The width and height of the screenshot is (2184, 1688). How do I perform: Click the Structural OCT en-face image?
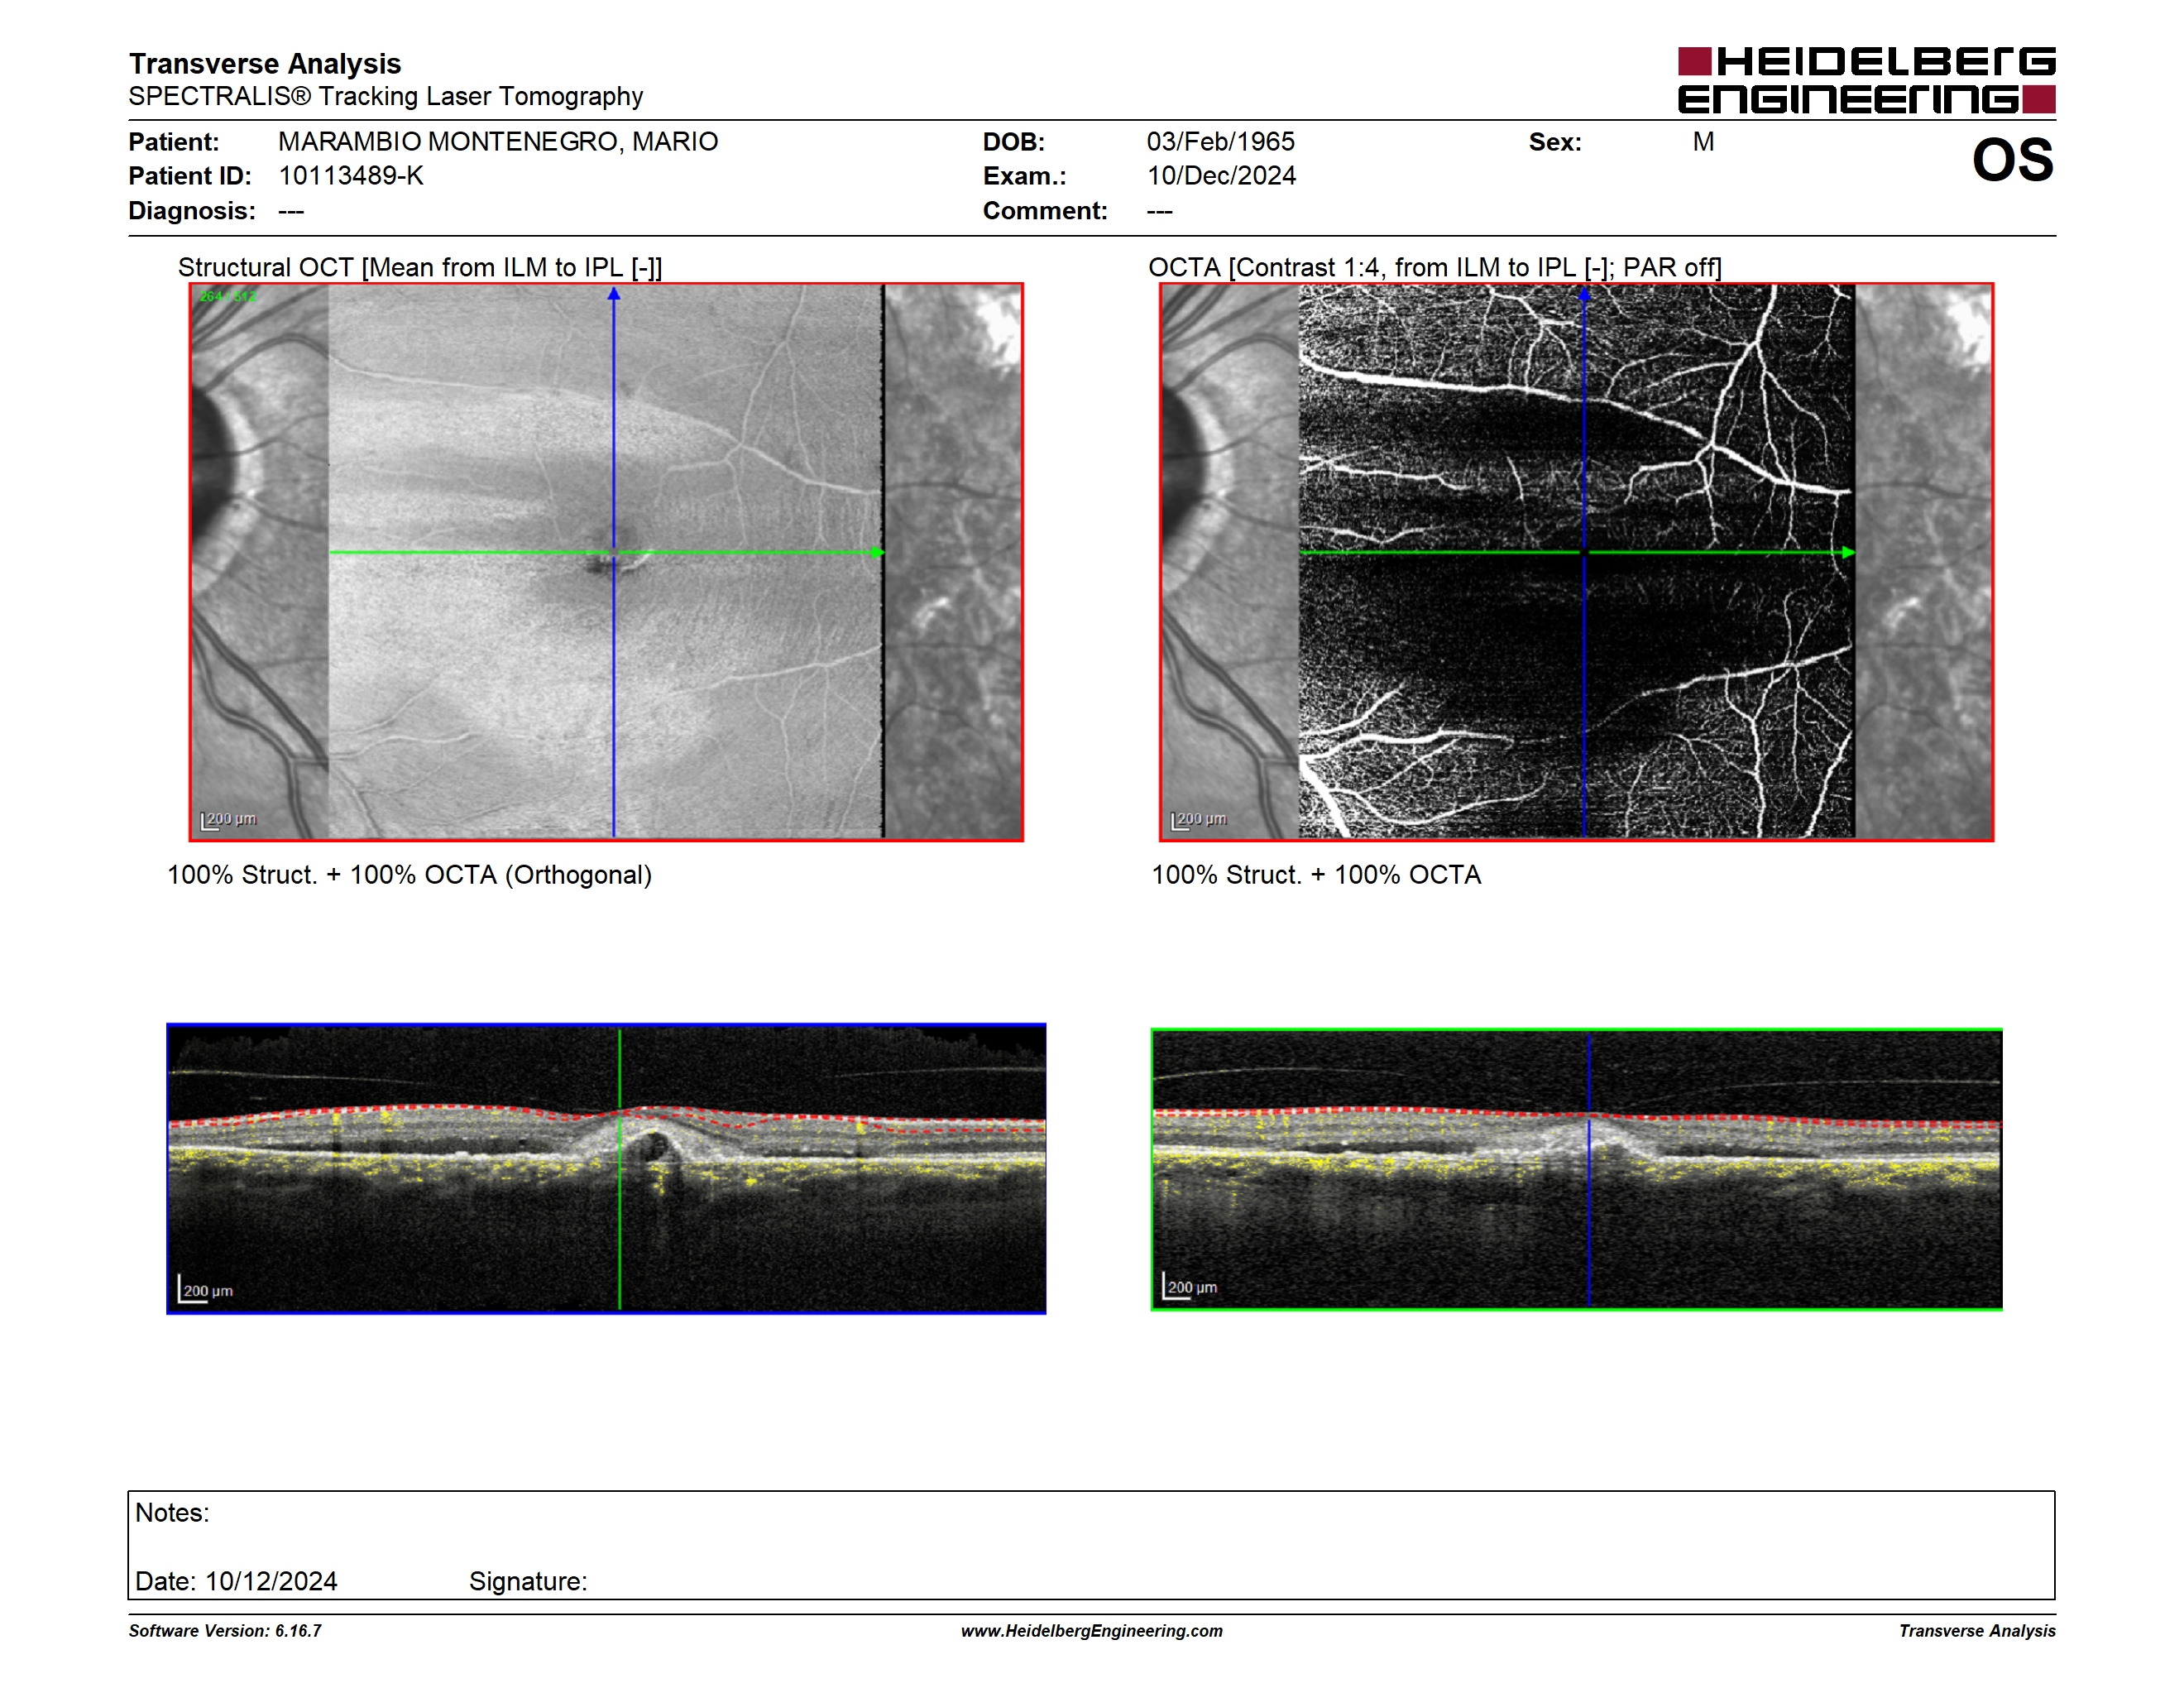click(x=606, y=562)
